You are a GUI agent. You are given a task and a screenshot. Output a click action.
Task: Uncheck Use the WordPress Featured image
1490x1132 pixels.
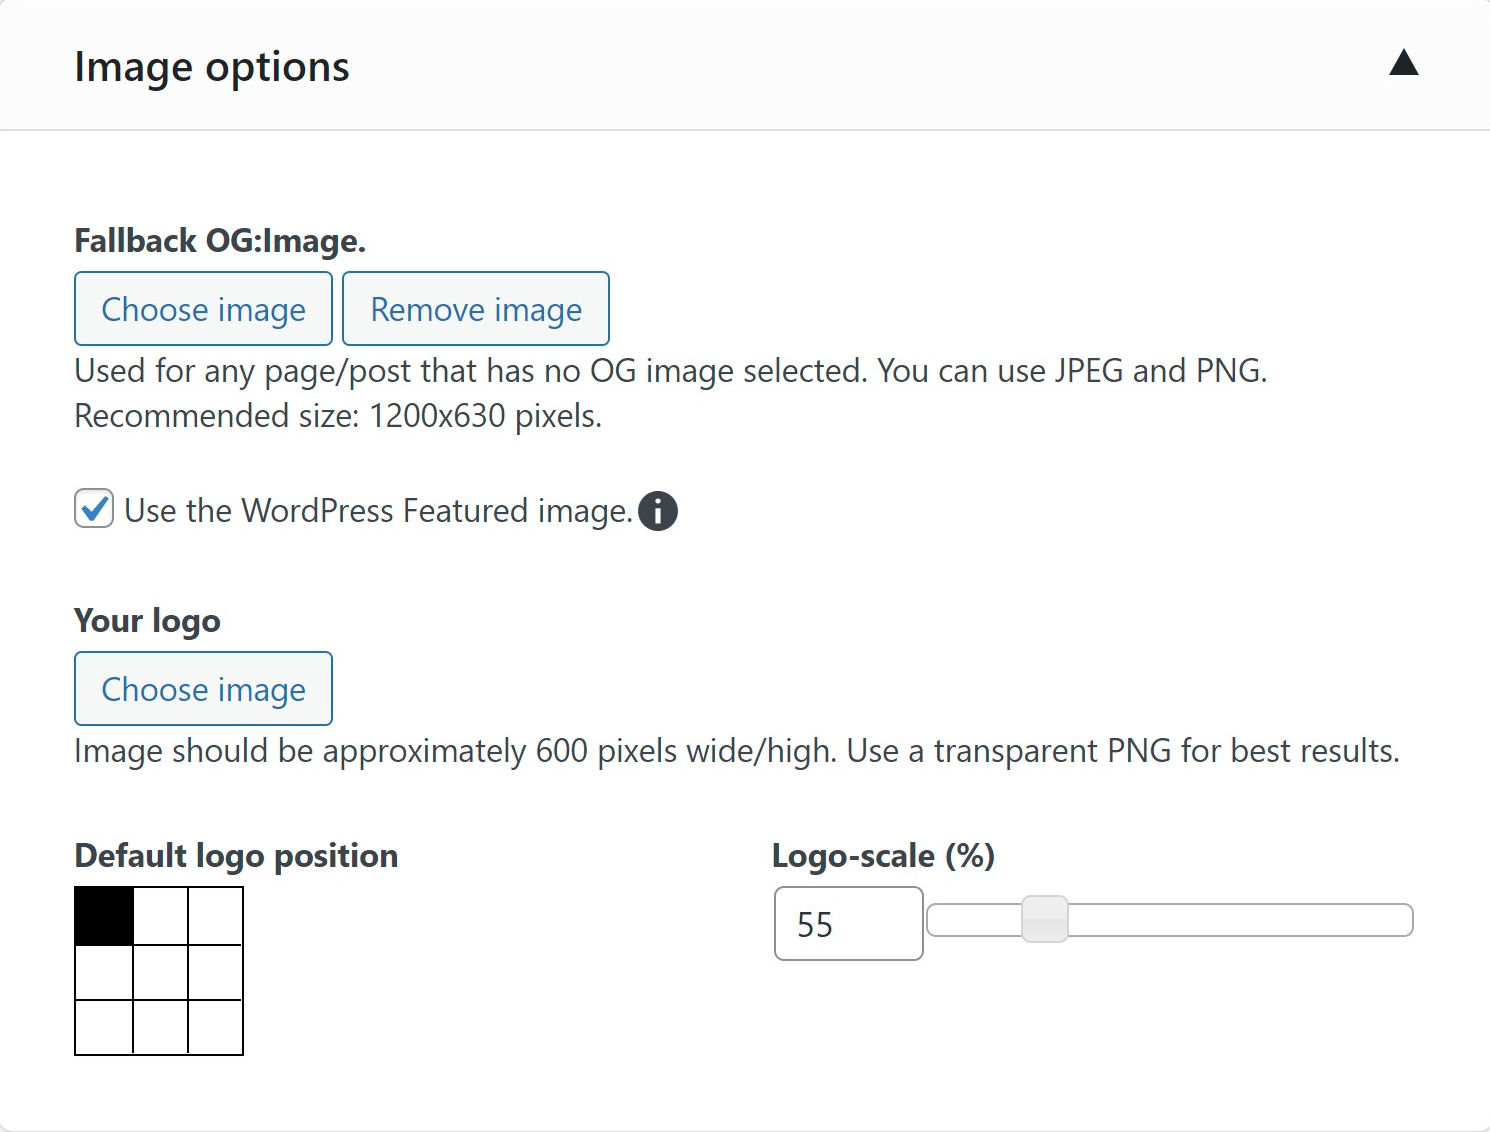tap(94, 509)
